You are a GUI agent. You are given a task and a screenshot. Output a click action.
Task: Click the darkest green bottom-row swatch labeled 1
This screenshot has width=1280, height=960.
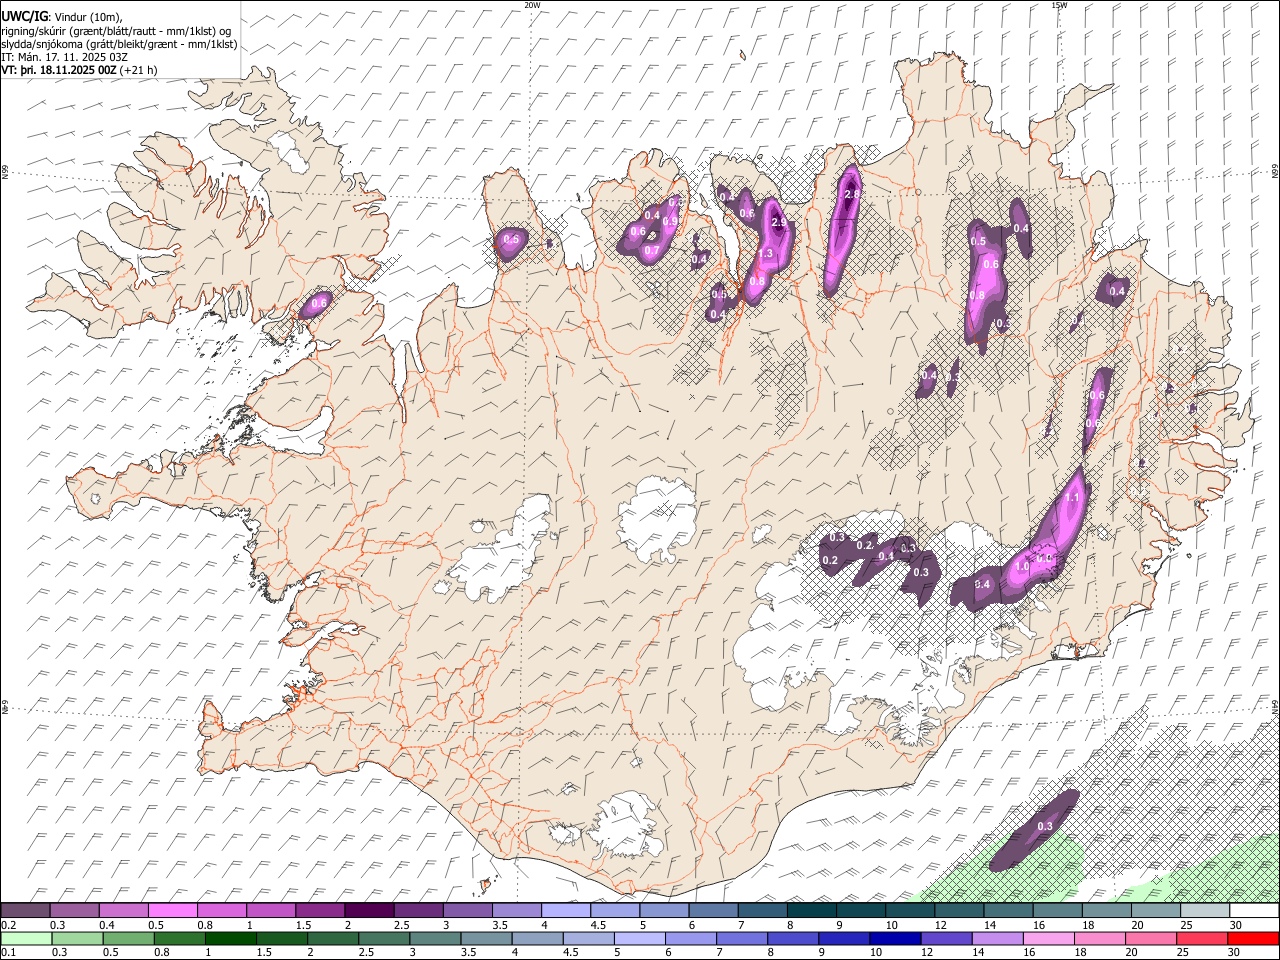[230, 938]
